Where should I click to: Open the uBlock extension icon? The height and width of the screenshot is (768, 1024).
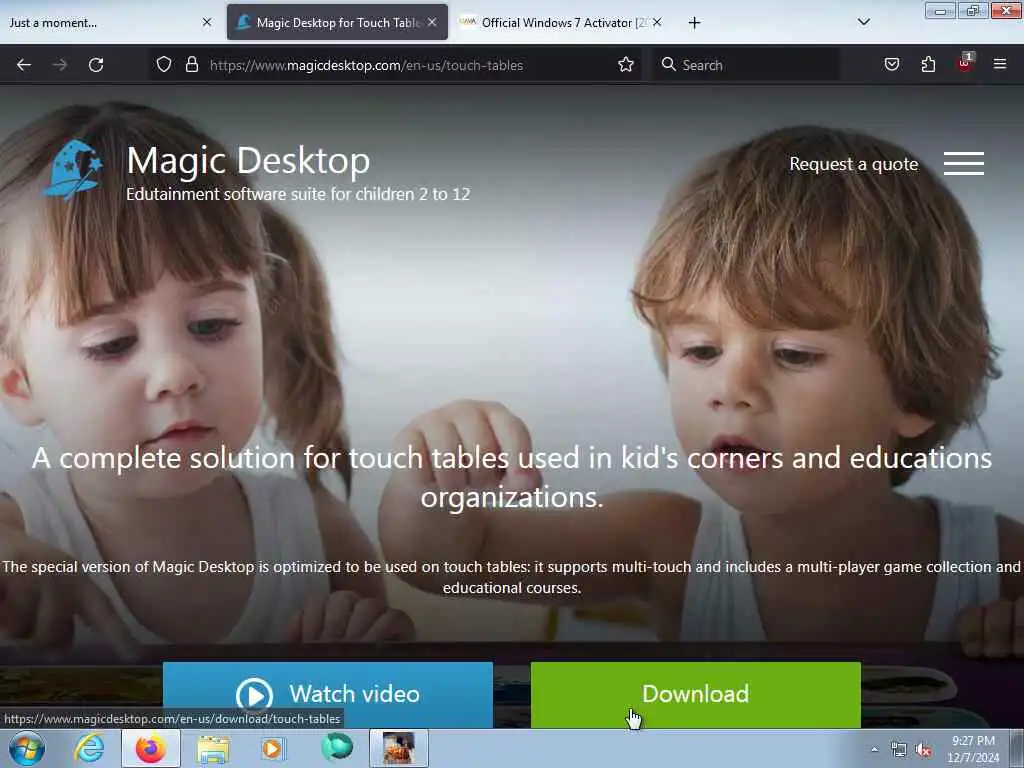click(x=965, y=63)
